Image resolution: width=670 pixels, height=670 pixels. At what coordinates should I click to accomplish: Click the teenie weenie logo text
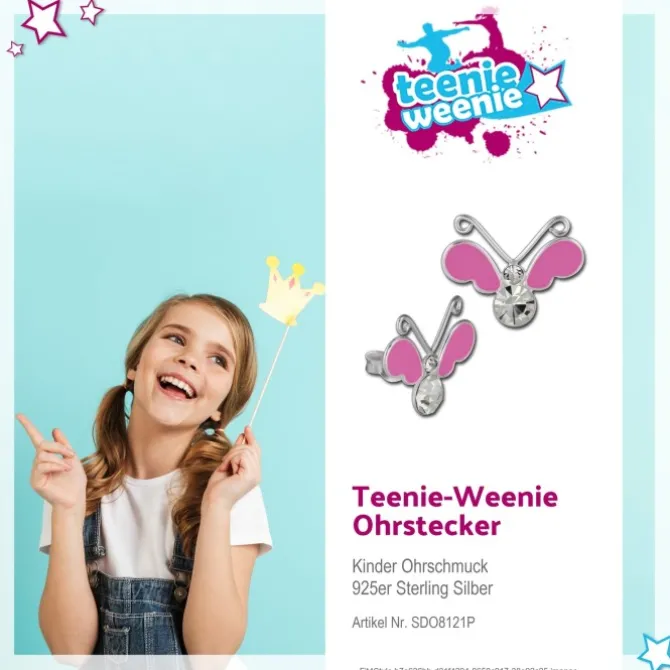pyautogui.click(x=459, y=98)
